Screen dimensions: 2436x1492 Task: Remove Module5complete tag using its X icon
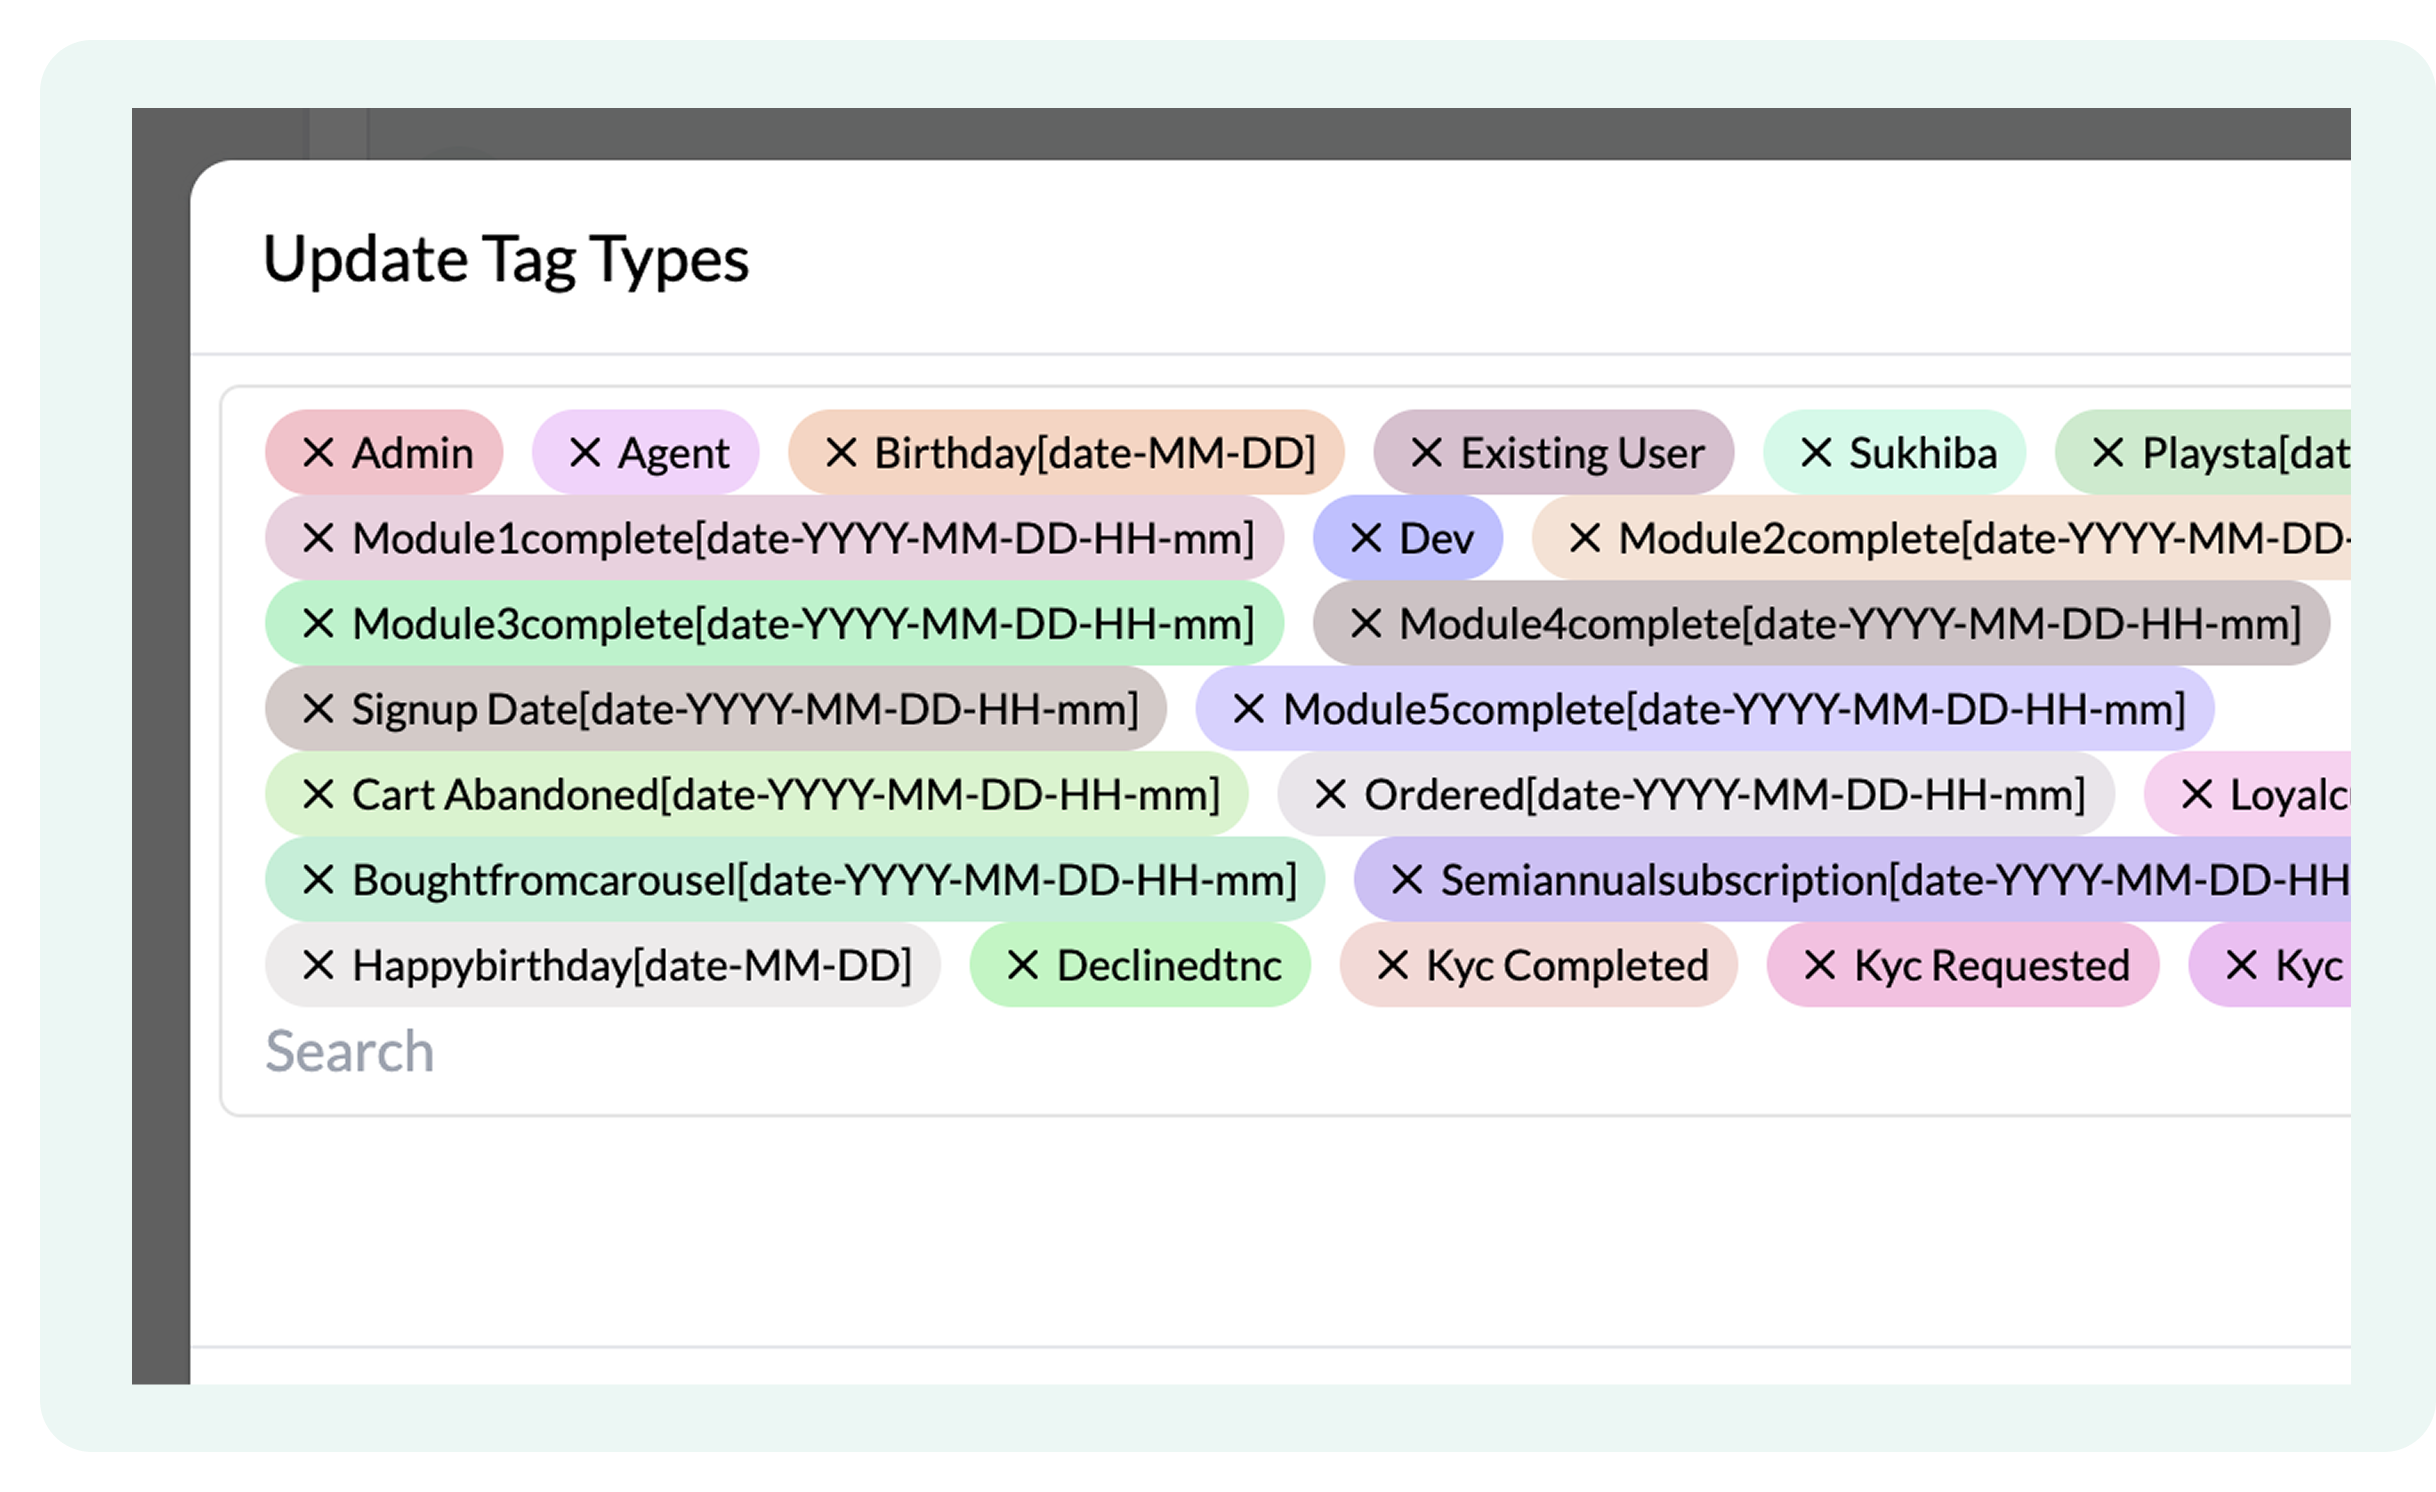click(1249, 710)
